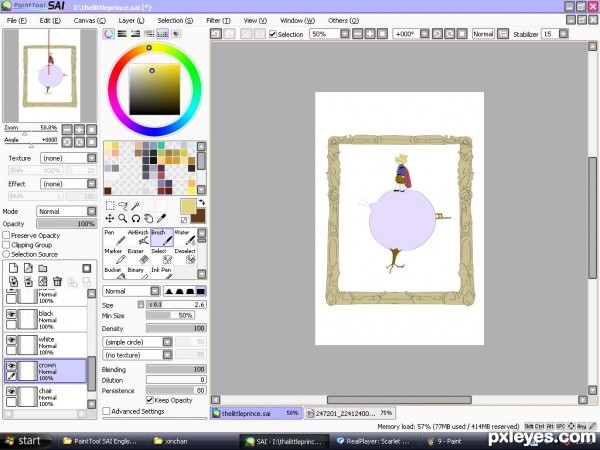Open the brush blending Normal dropdown
Screen dimensions: 600x450
point(131,291)
